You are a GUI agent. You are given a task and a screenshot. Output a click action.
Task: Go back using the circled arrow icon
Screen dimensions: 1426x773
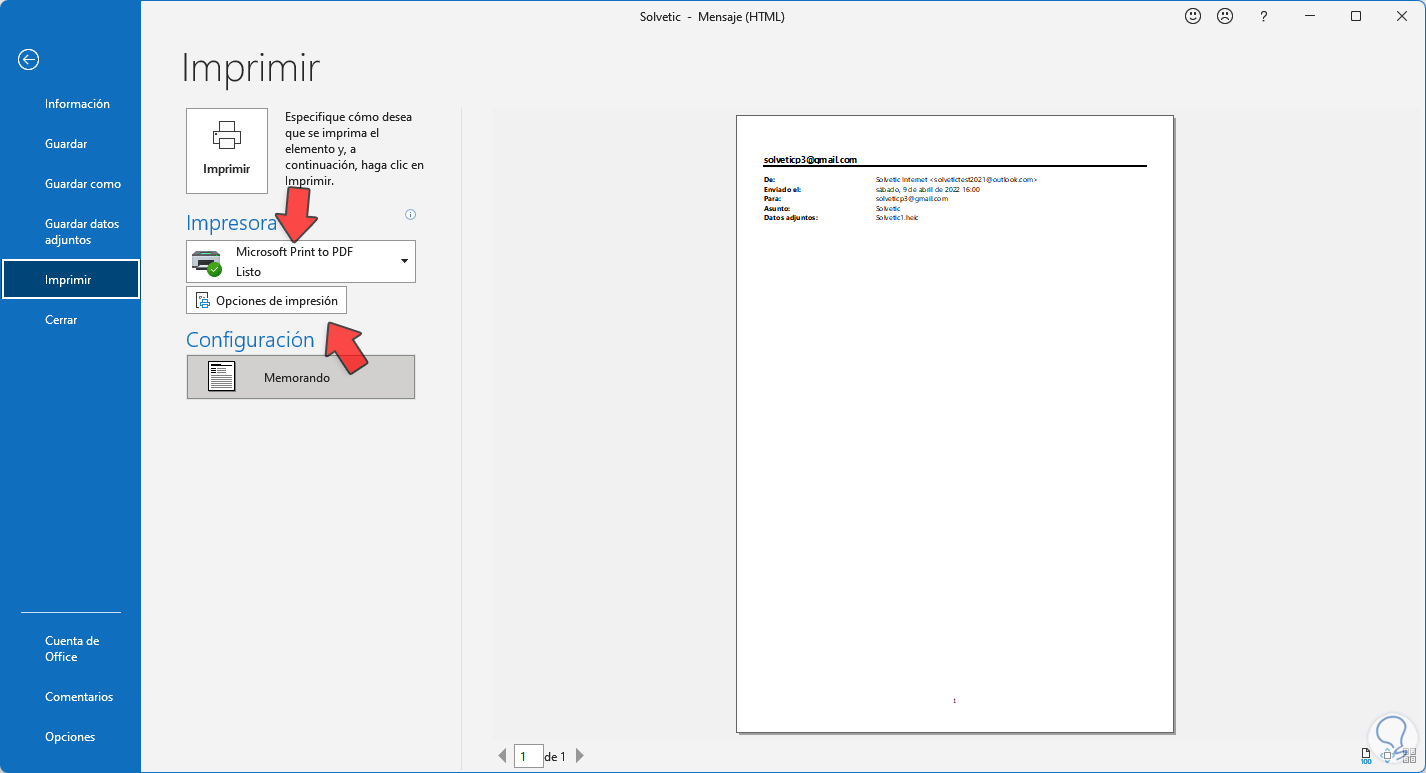(28, 60)
